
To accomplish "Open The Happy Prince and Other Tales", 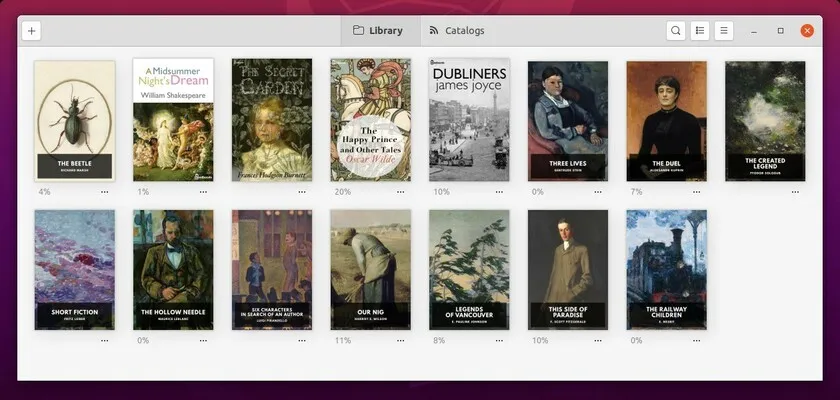I will click(371, 120).
